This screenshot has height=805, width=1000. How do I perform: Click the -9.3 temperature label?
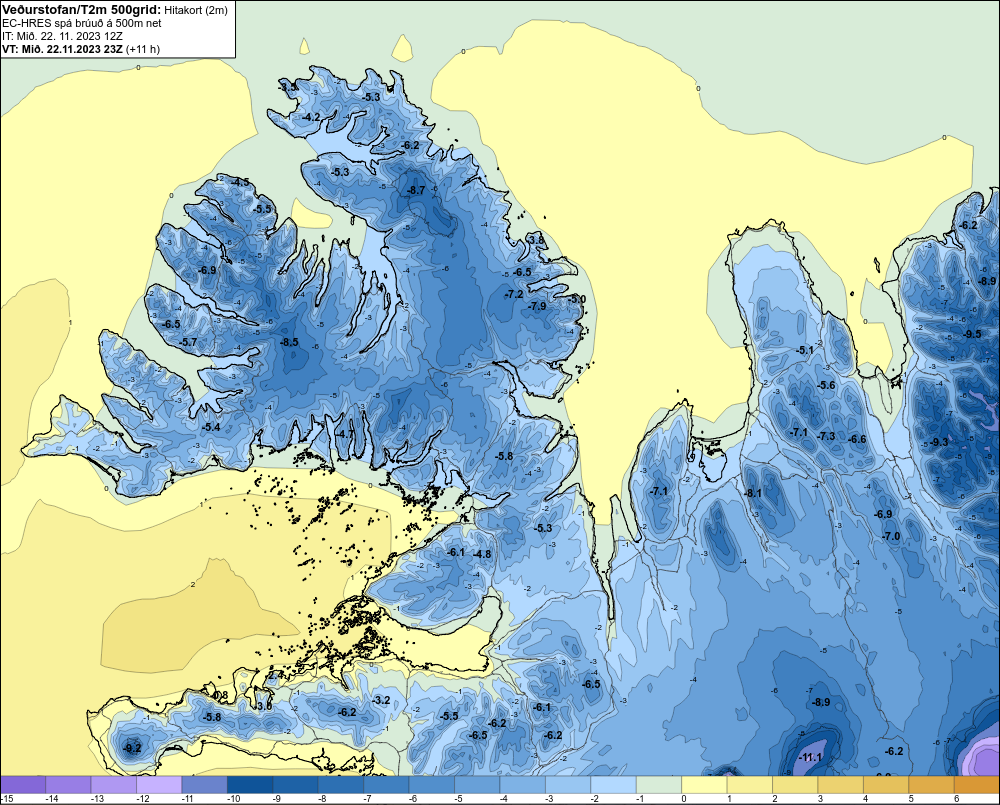(939, 442)
